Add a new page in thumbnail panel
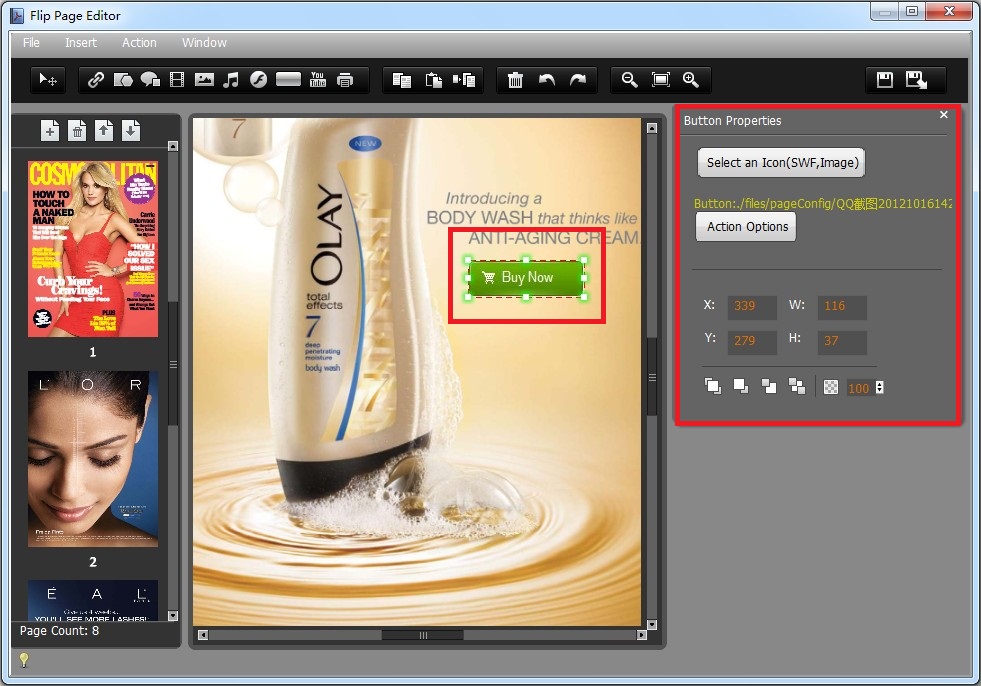 tap(50, 131)
